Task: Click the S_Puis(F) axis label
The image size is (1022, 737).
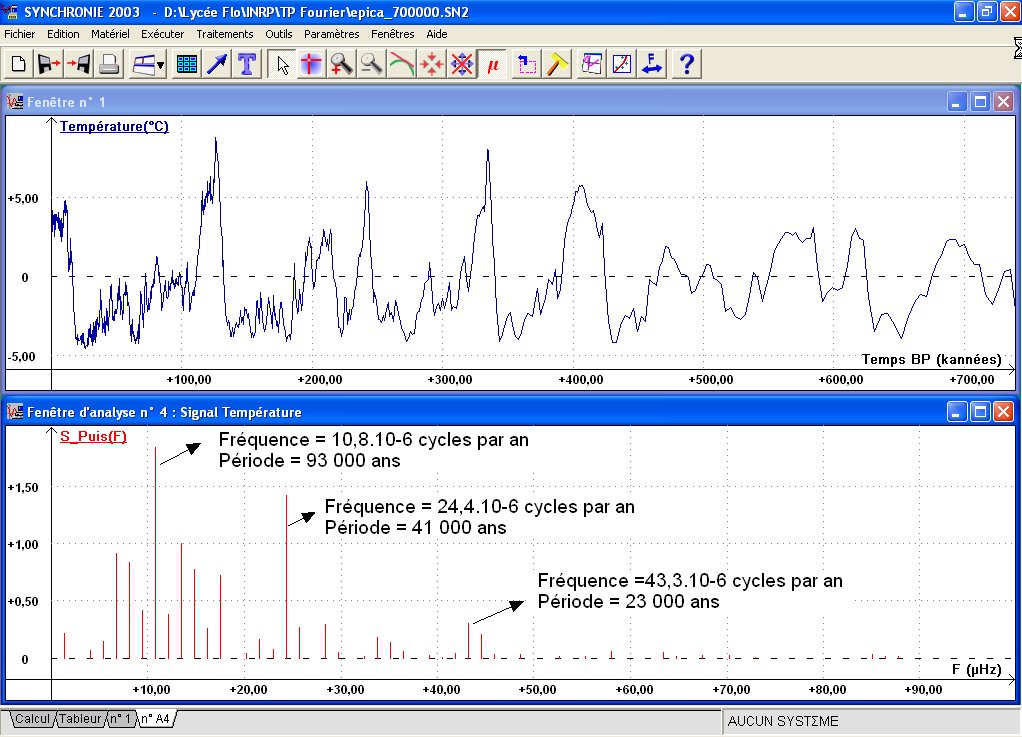Action: tap(93, 437)
